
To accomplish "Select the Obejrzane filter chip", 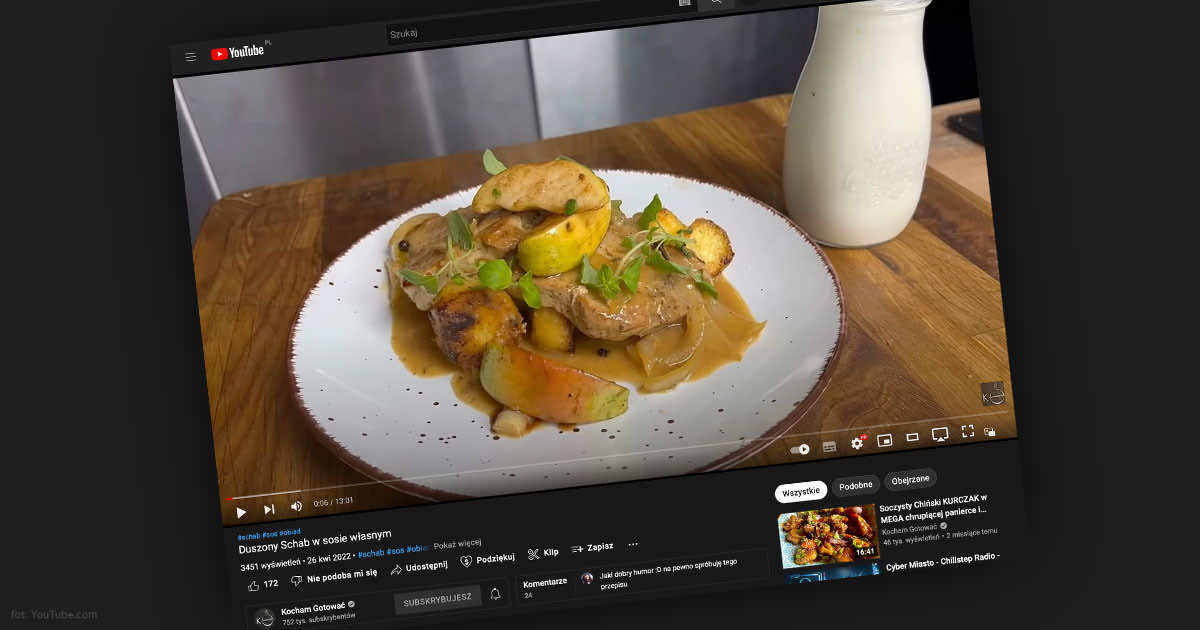I will (910, 479).
